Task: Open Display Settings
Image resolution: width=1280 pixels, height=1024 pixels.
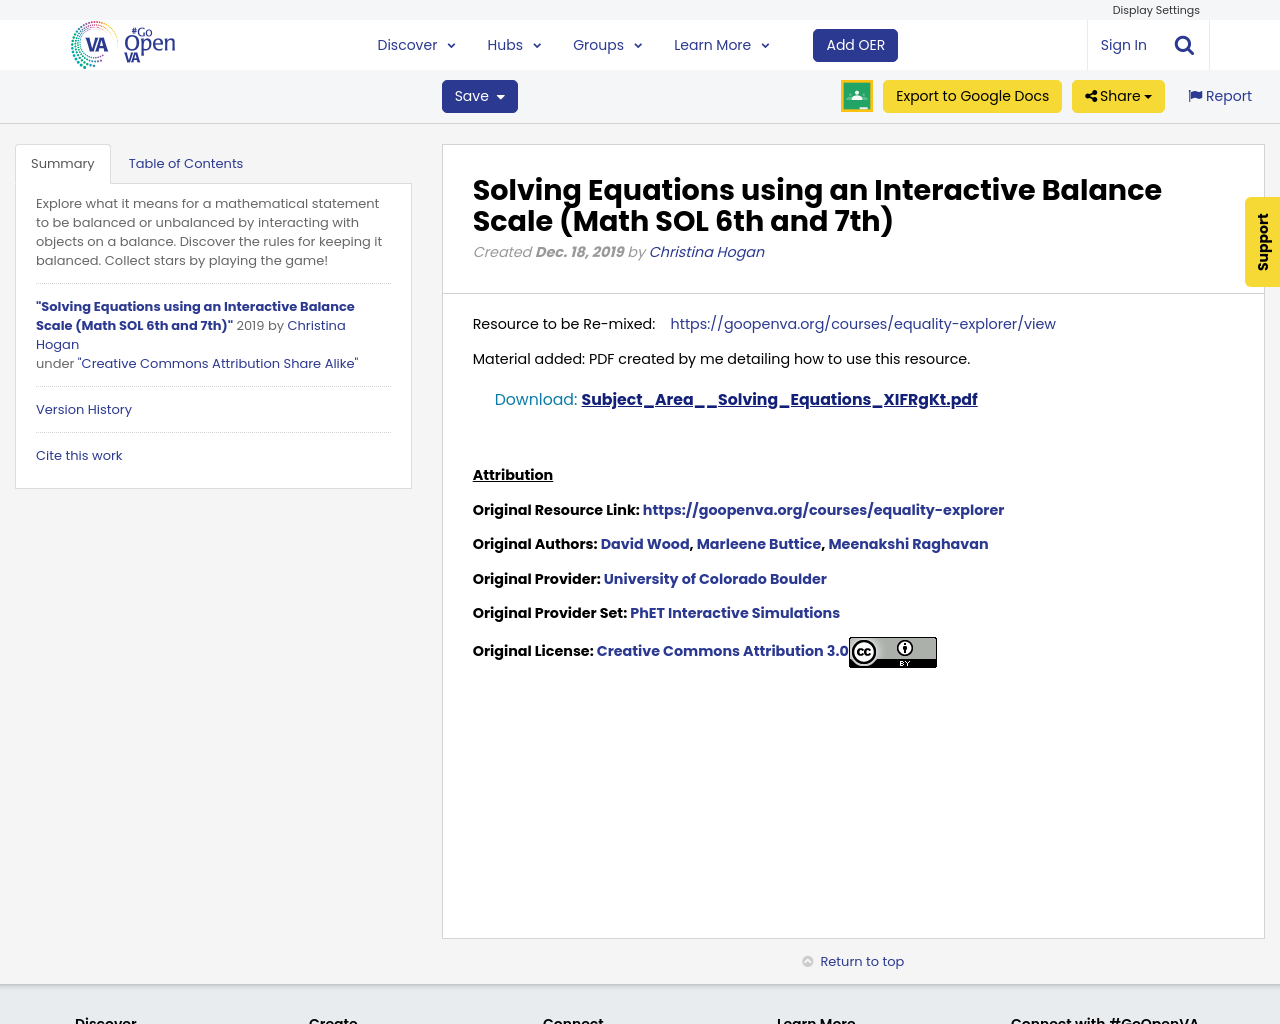Action: 1155,9
